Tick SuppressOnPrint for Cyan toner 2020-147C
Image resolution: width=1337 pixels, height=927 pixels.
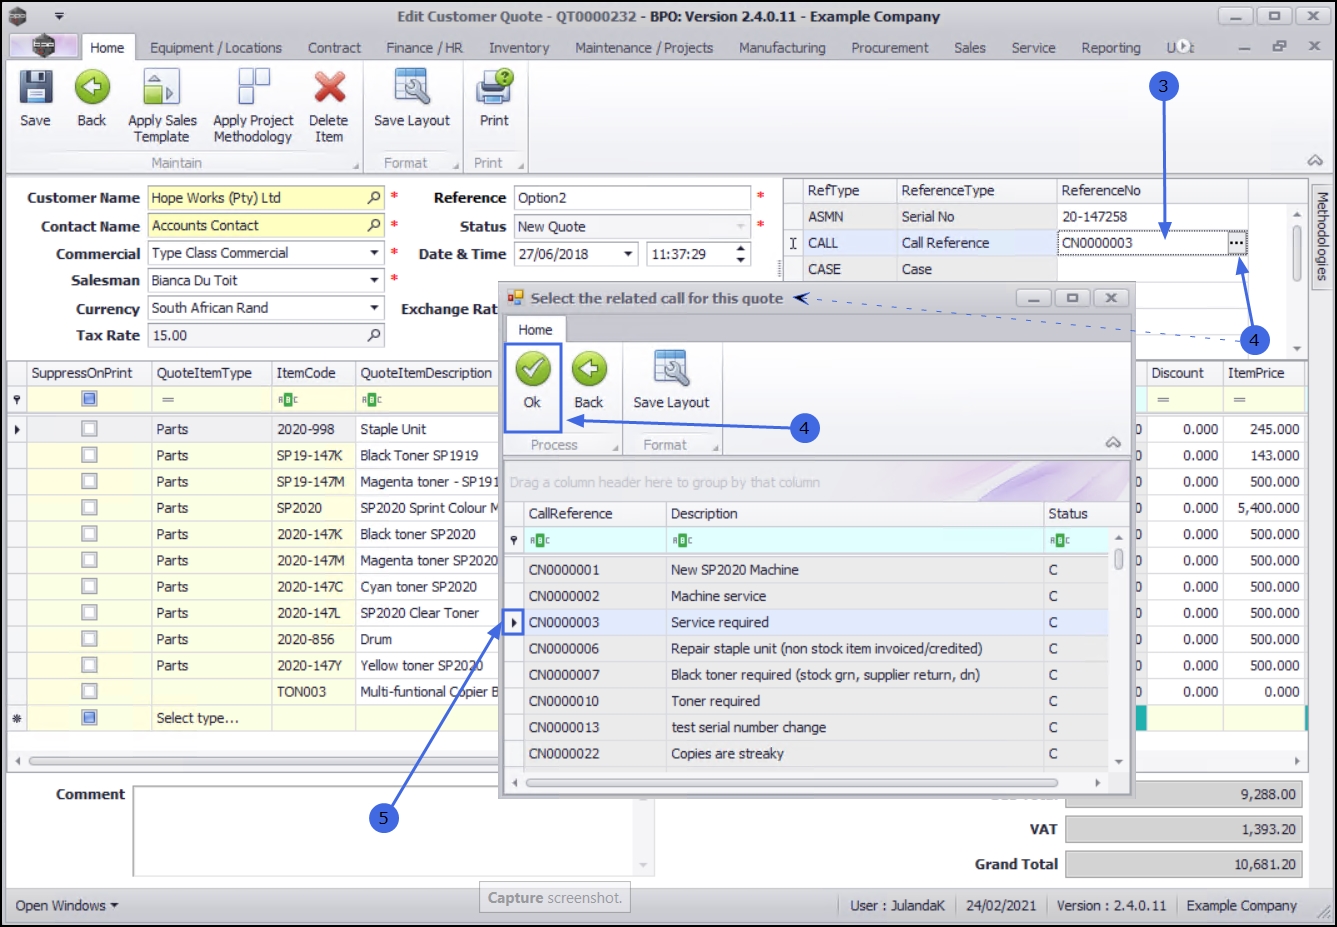[x=89, y=587]
